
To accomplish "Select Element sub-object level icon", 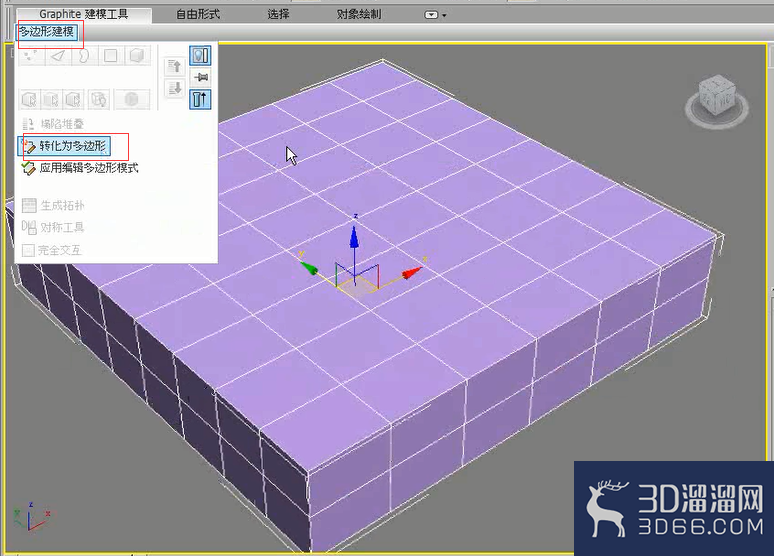I will pos(137,55).
